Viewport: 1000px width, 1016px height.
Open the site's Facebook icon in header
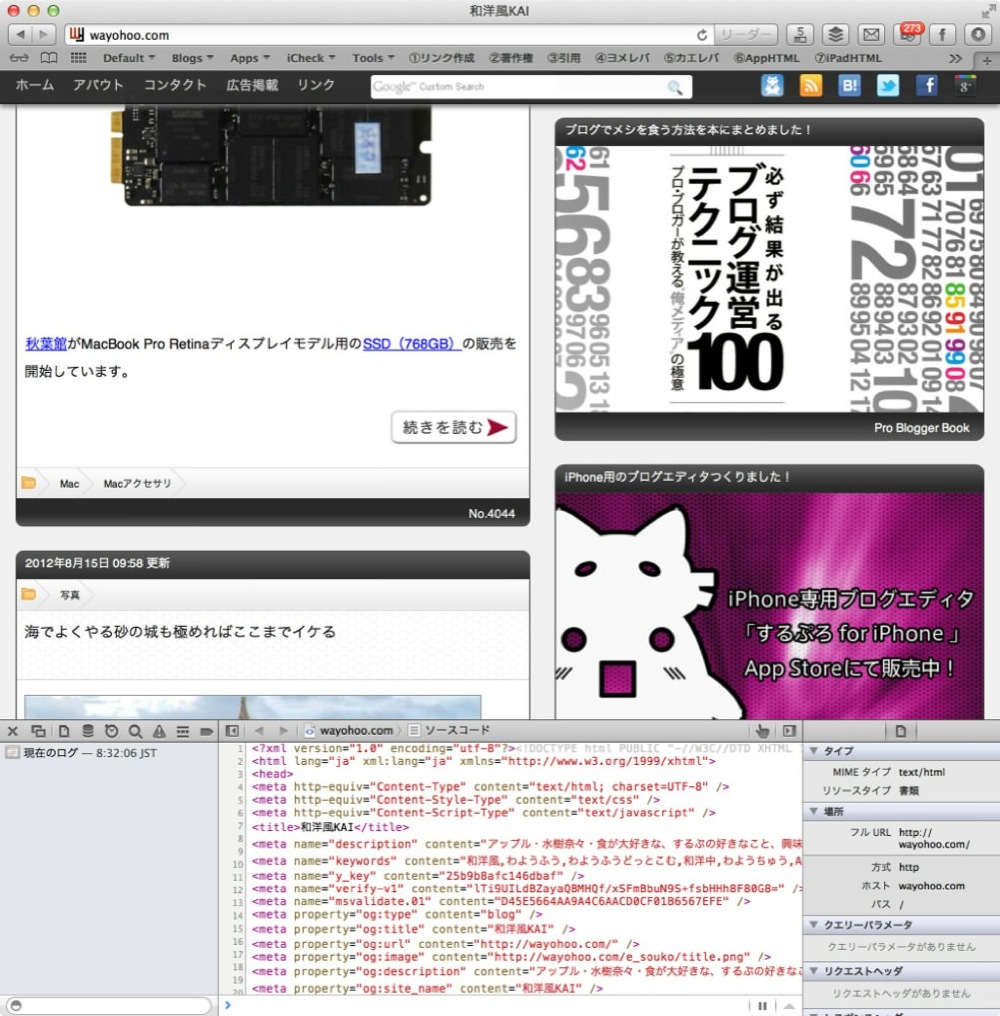[x=927, y=86]
